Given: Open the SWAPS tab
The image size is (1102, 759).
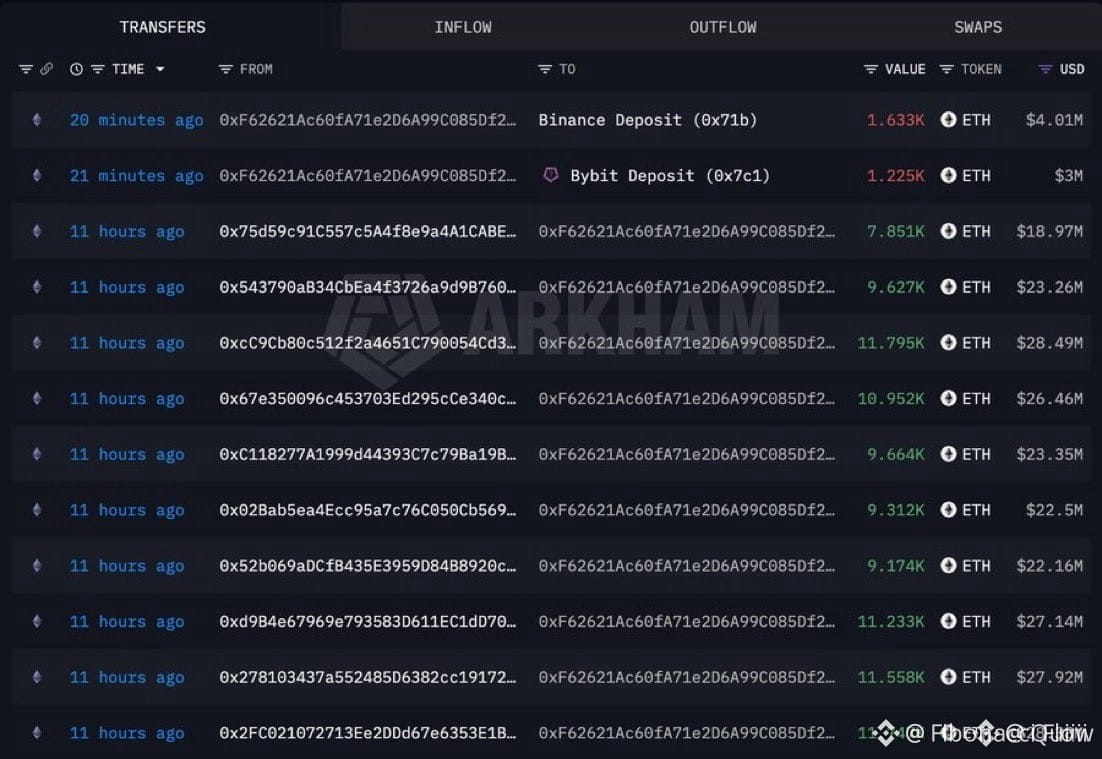Looking at the screenshot, I should point(978,27).
